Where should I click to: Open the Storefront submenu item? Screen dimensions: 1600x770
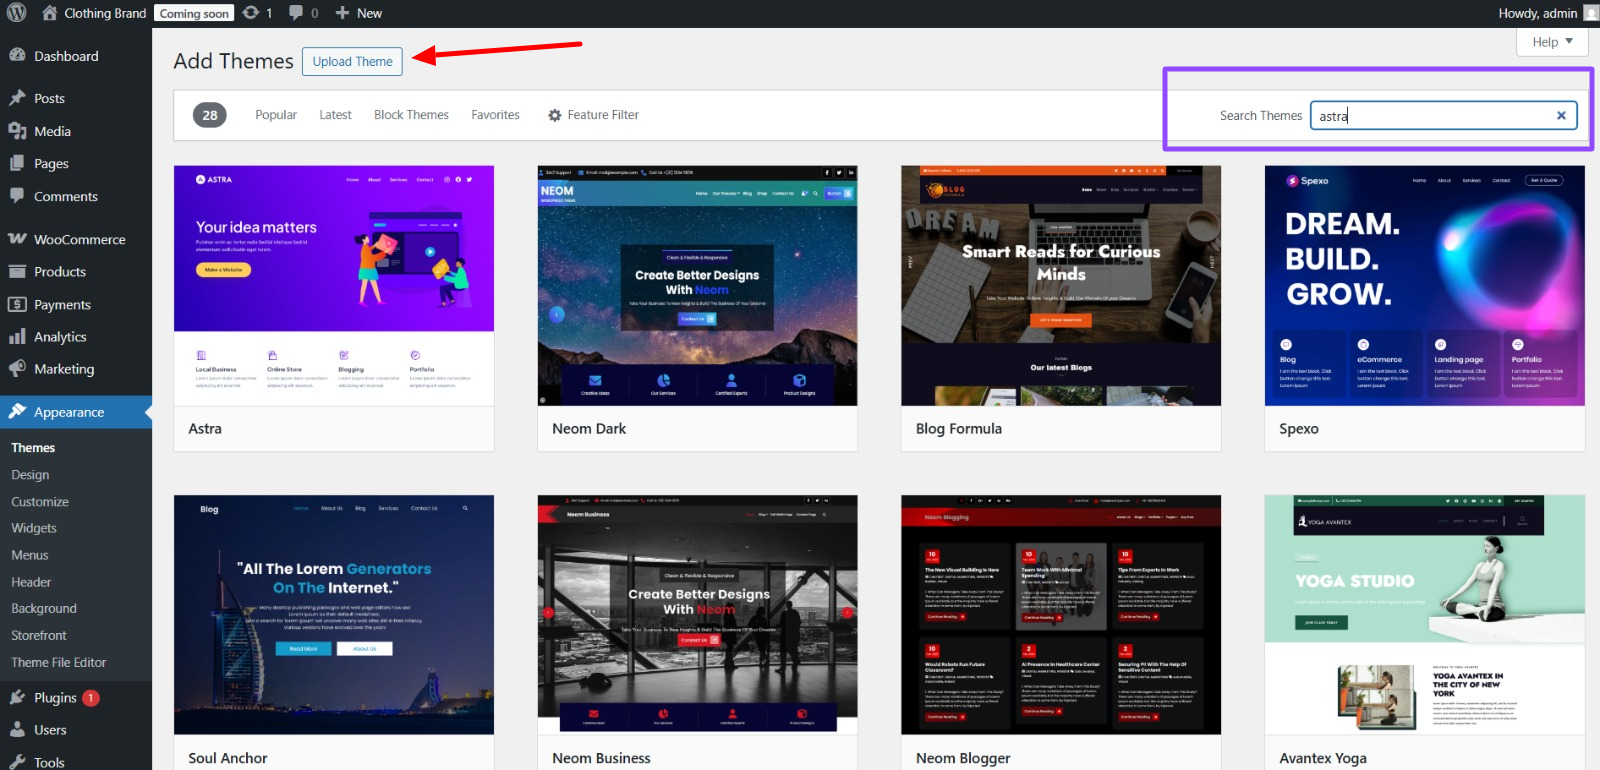point(39,635)
